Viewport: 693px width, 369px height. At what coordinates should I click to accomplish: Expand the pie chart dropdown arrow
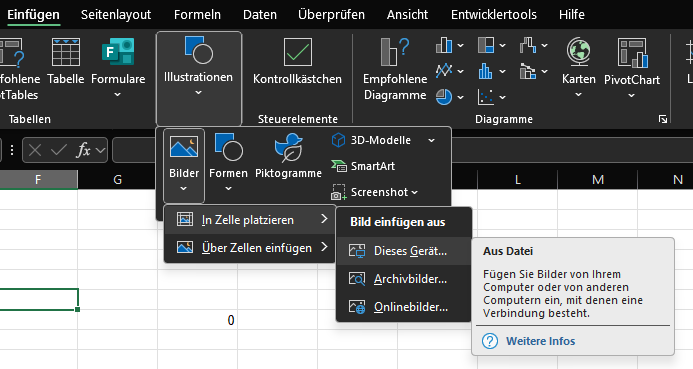click(461, 97)
